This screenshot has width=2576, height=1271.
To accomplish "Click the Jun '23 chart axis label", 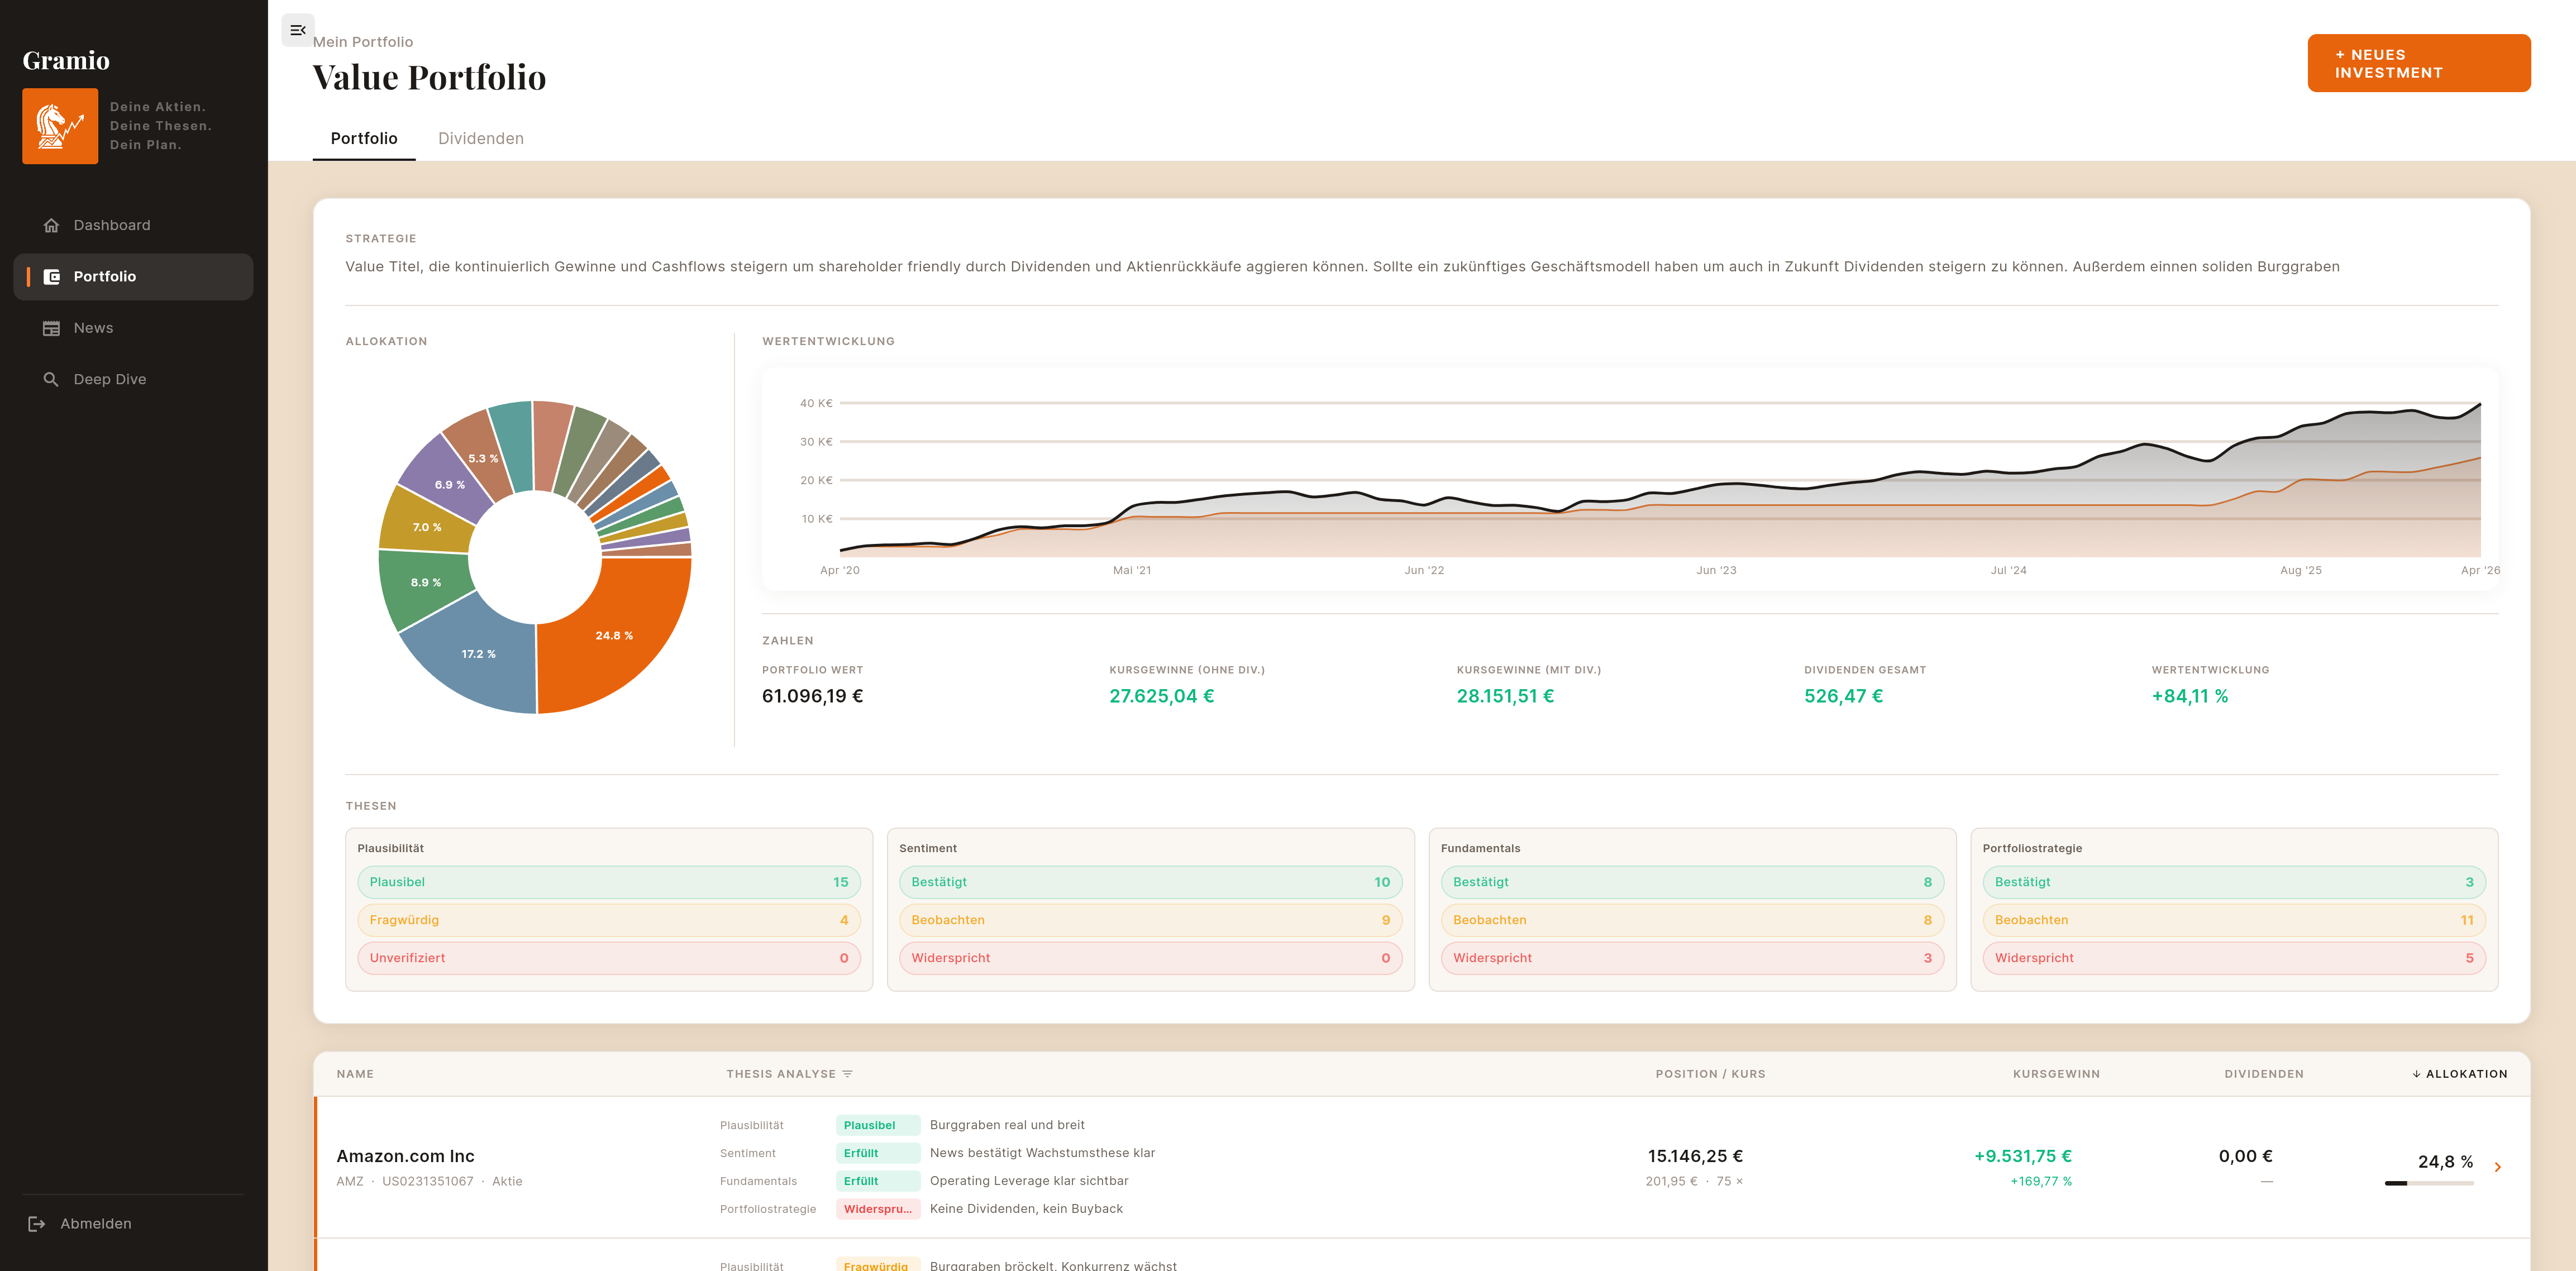I will pos(1716,571).
